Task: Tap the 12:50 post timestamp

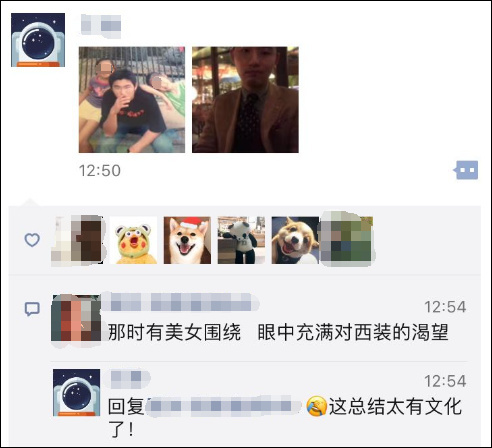Action: [100, 171]
